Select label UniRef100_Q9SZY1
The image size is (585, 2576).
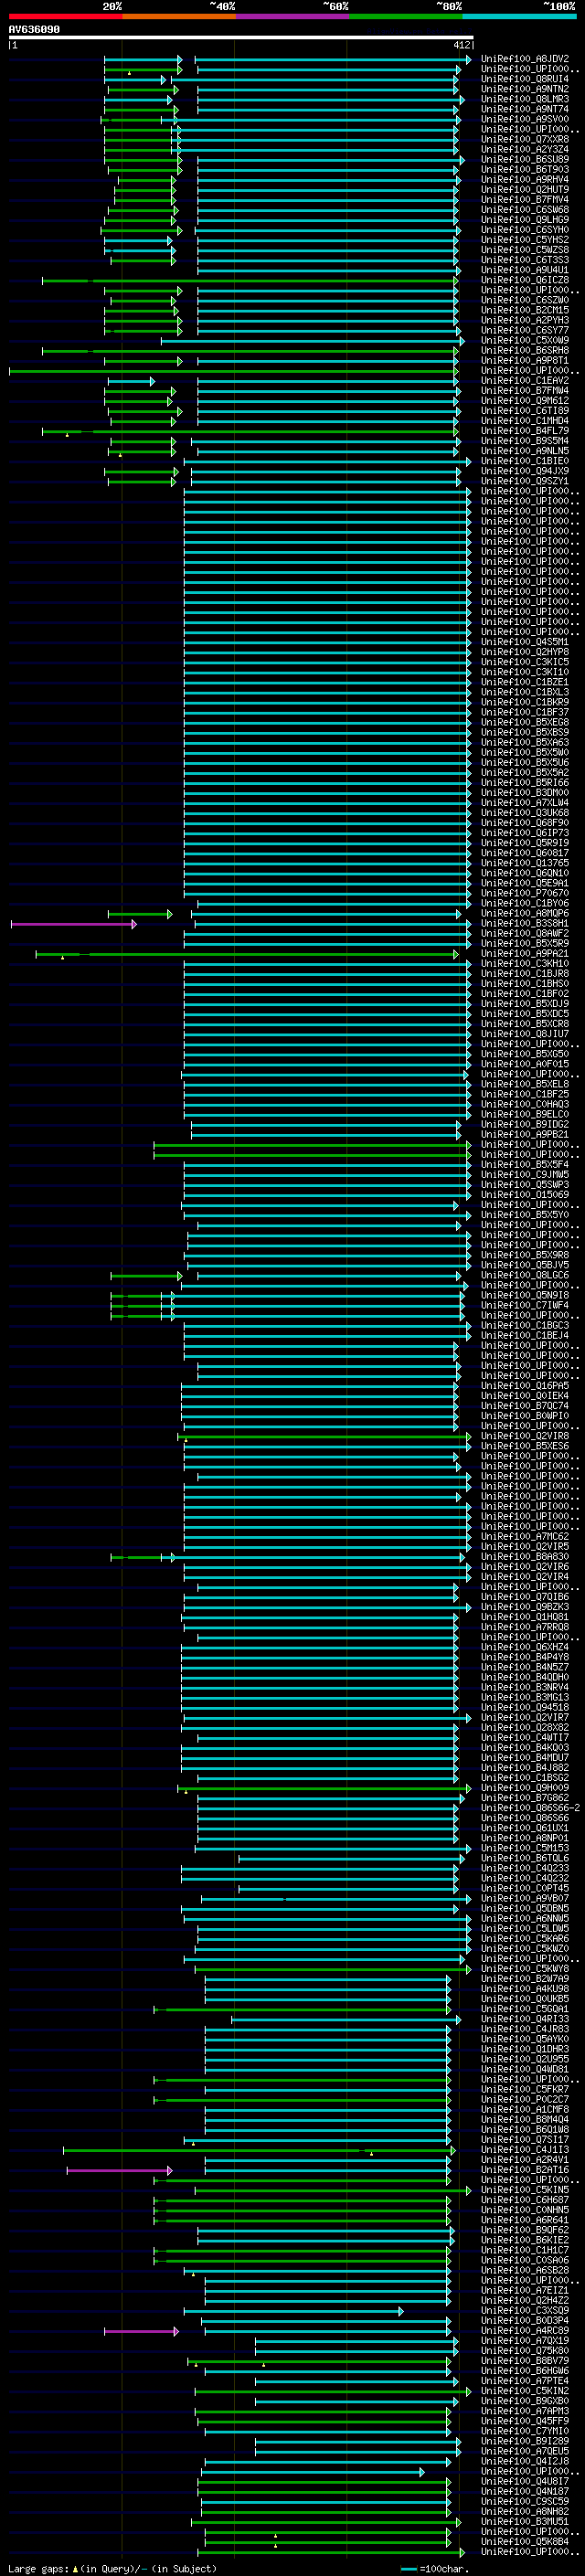point(525,481)
